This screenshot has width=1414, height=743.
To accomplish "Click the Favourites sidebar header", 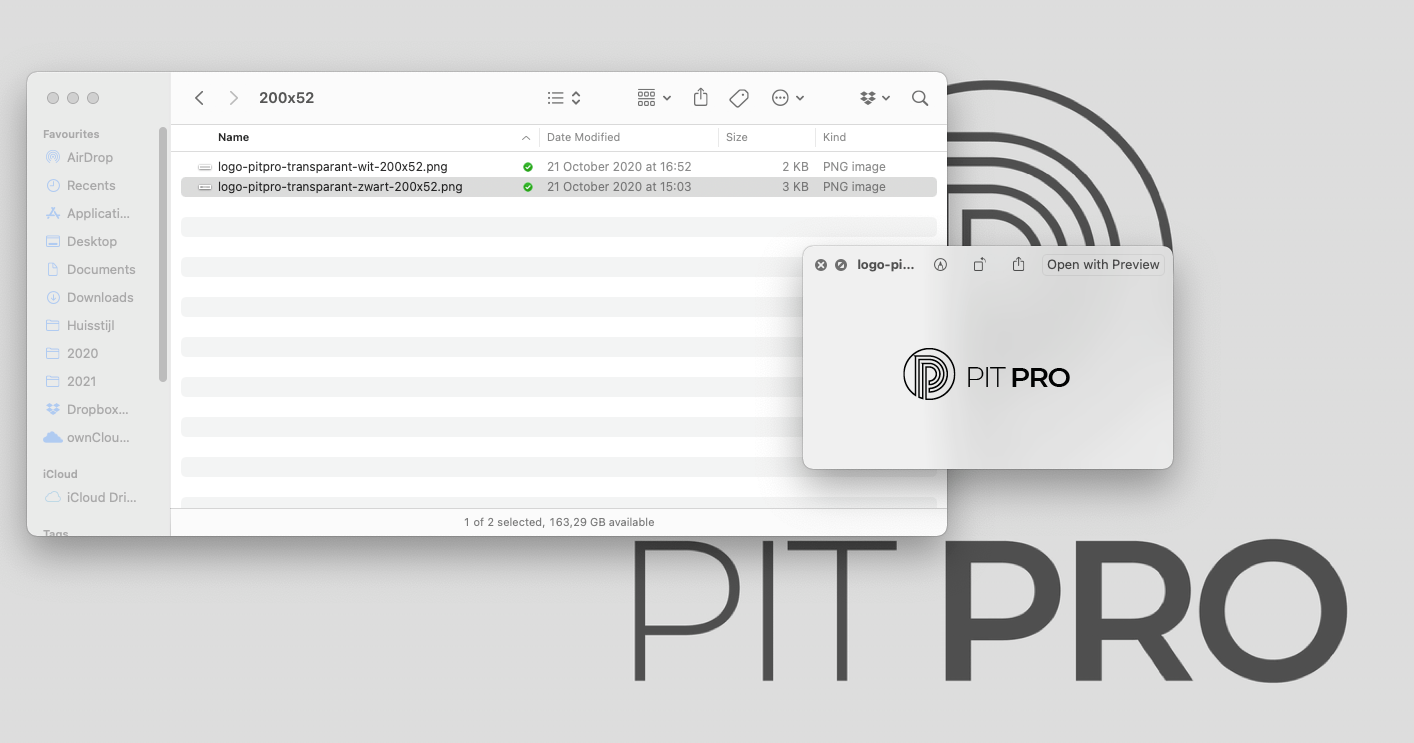I will tap(71, 134).
